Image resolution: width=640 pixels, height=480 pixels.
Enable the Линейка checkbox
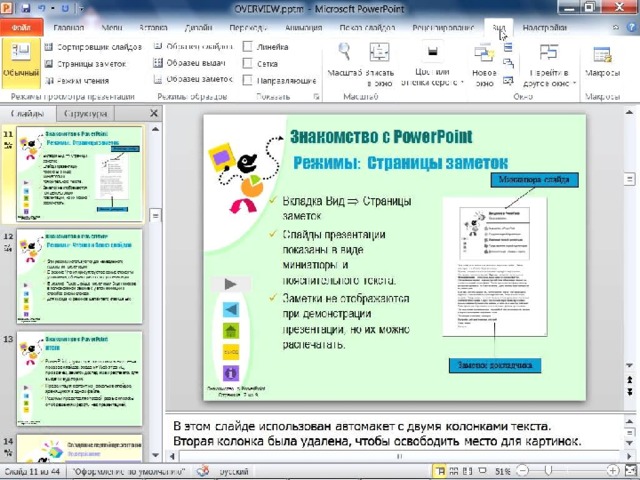point(248,47)
